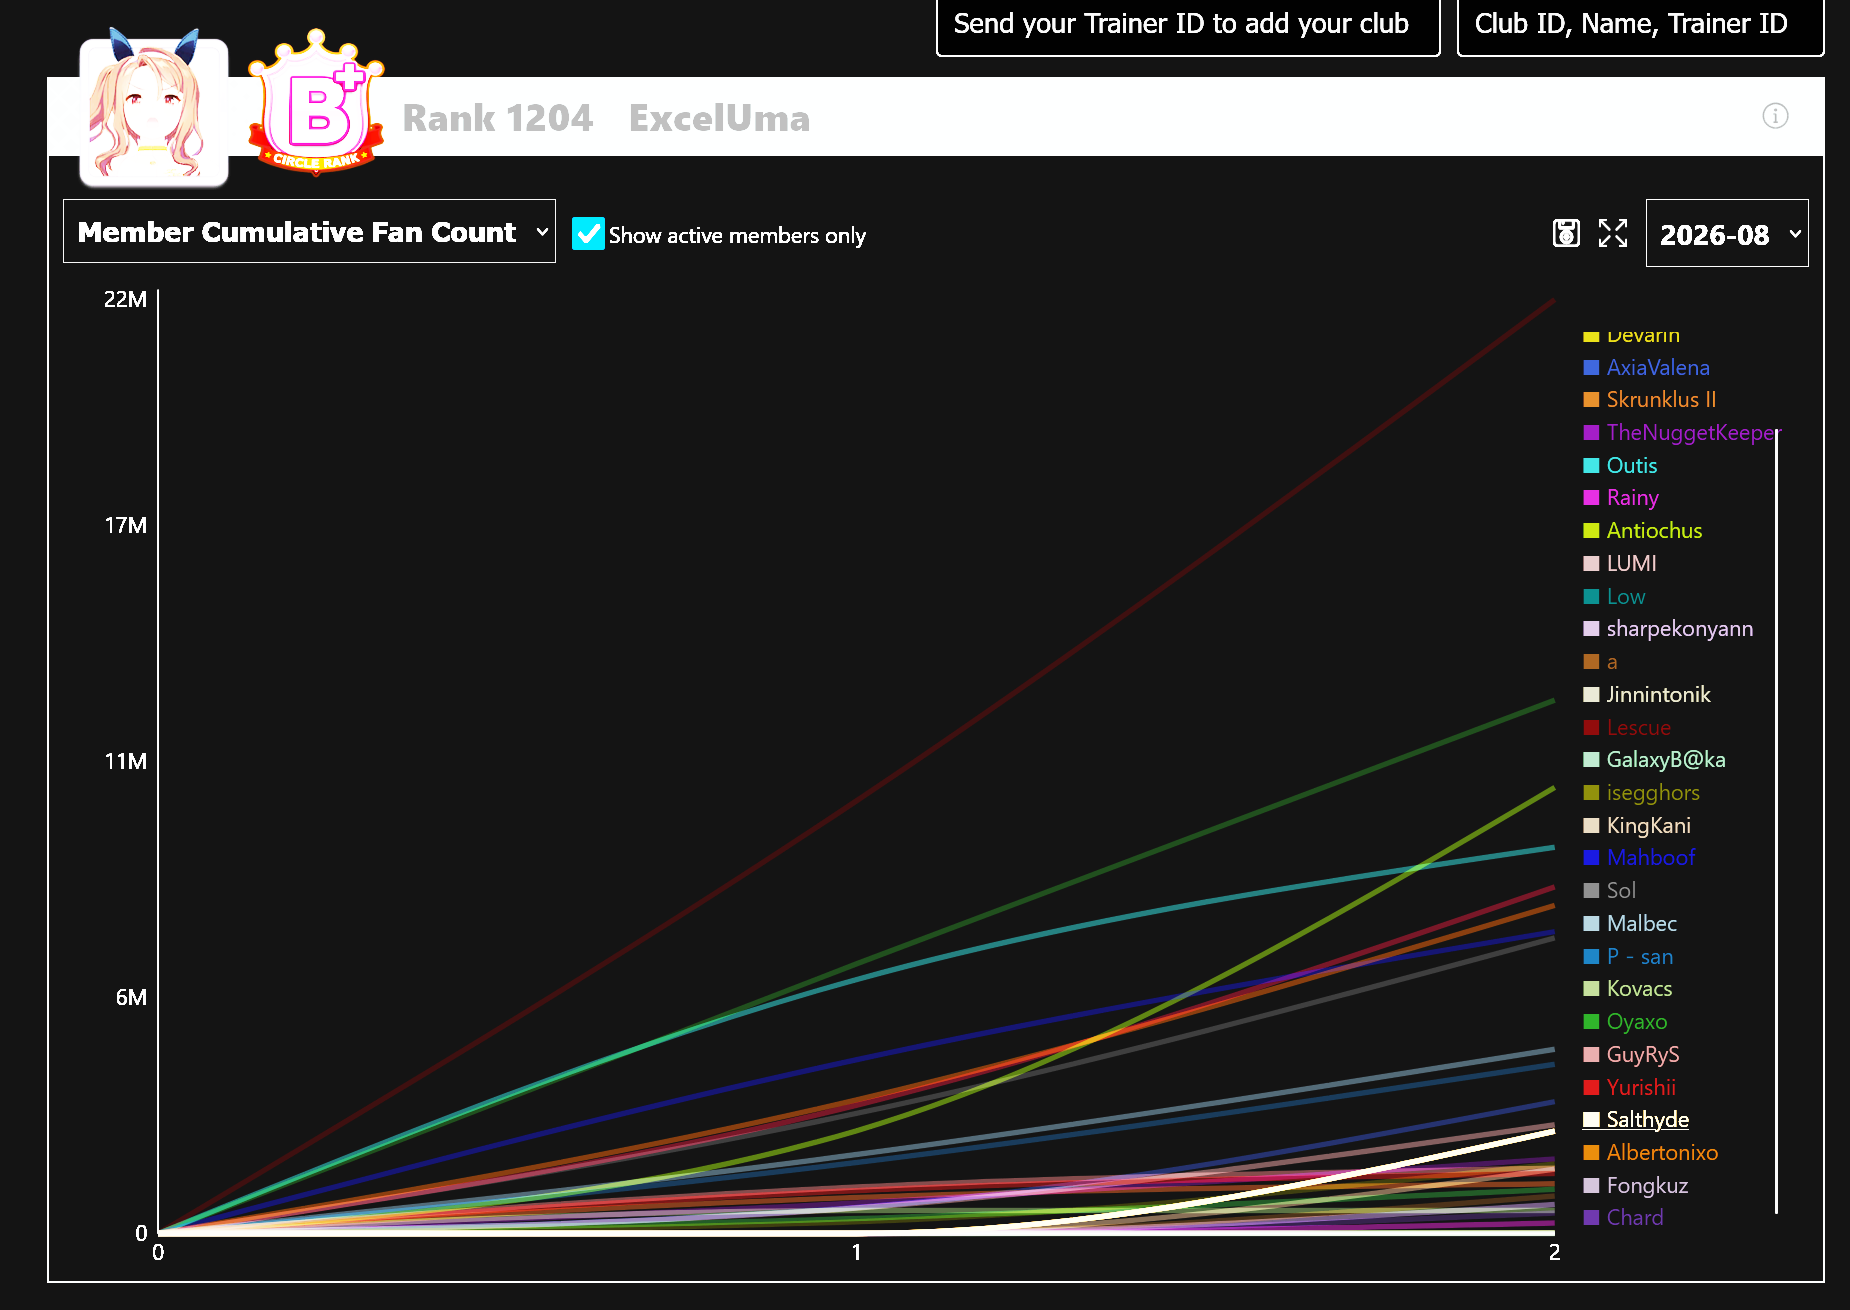
Task: Click Jinnintonik in the legend
Action: 1646,695
